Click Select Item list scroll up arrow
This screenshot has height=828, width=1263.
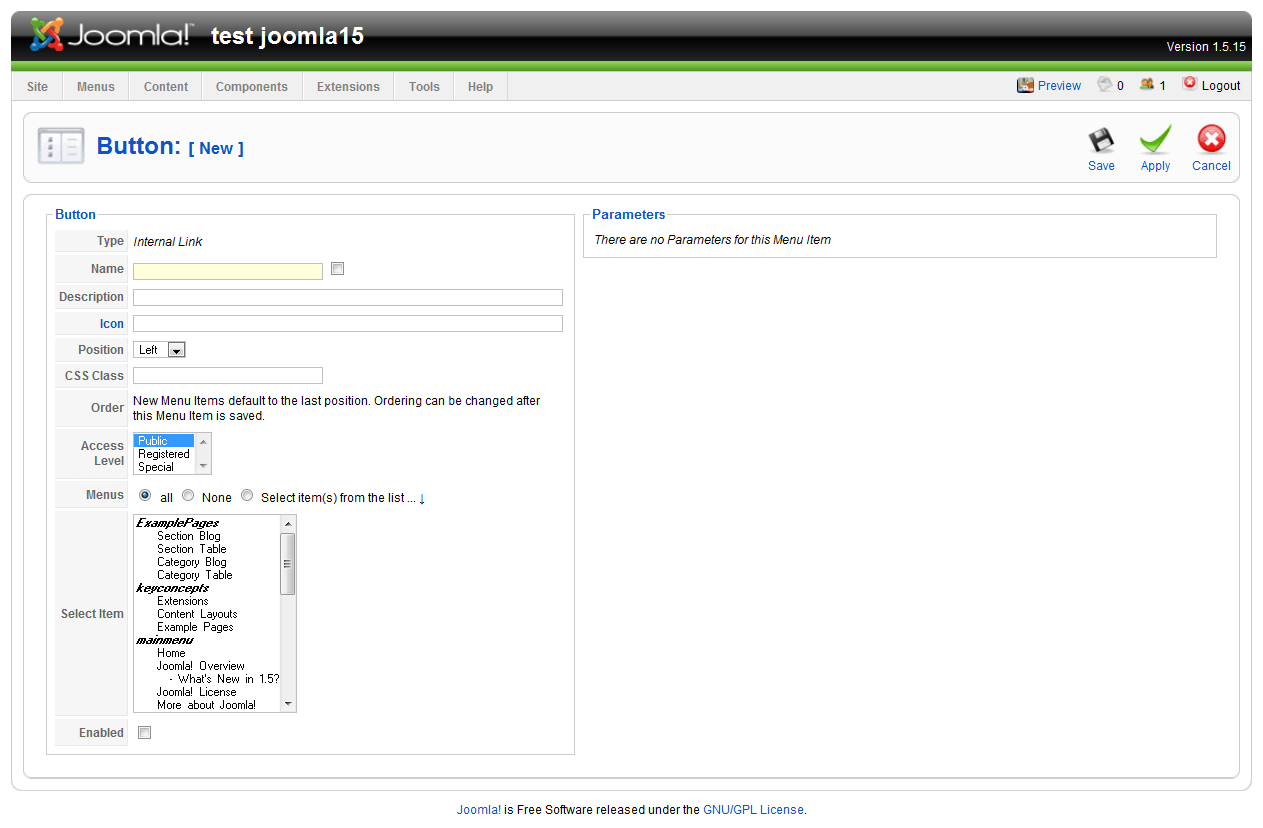click(288, 523)
